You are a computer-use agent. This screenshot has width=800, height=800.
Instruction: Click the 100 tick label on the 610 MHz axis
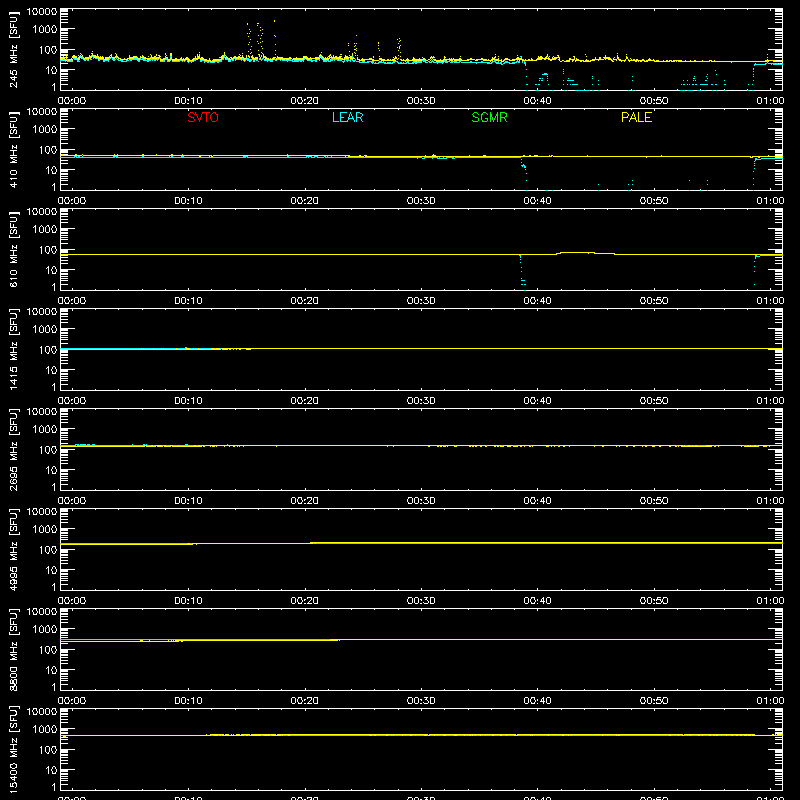click(x=48, y=250)
